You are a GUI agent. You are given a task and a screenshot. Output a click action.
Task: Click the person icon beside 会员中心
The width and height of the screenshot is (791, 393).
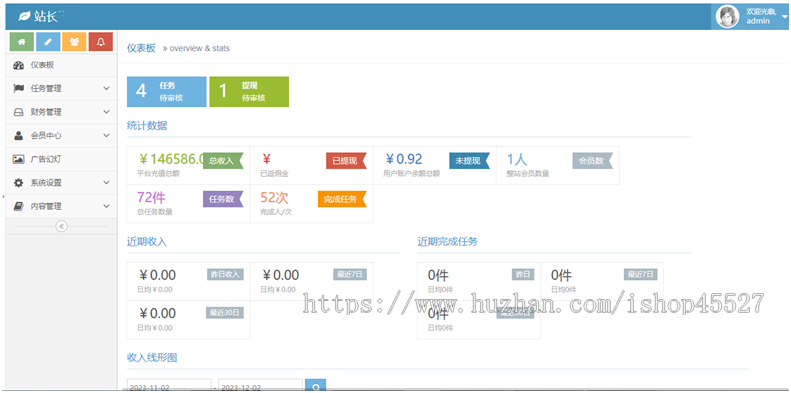point(19,135)
